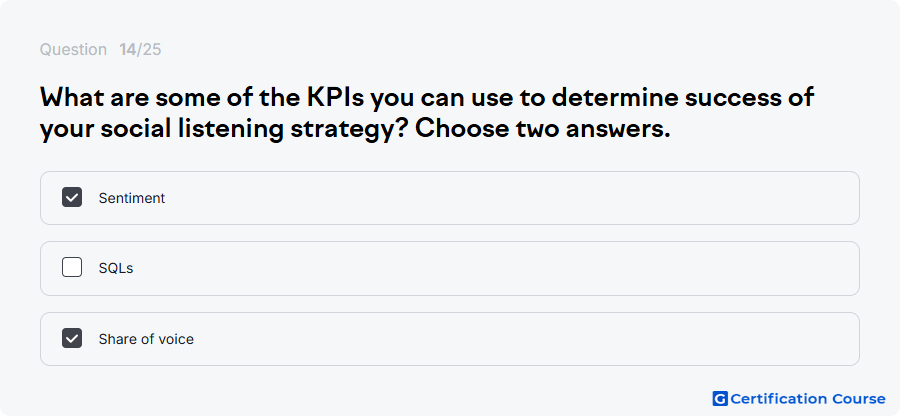Click the blue G logo icon
Image resolution: width=900 pixels, height=416 pixels.
coord(720,399)
